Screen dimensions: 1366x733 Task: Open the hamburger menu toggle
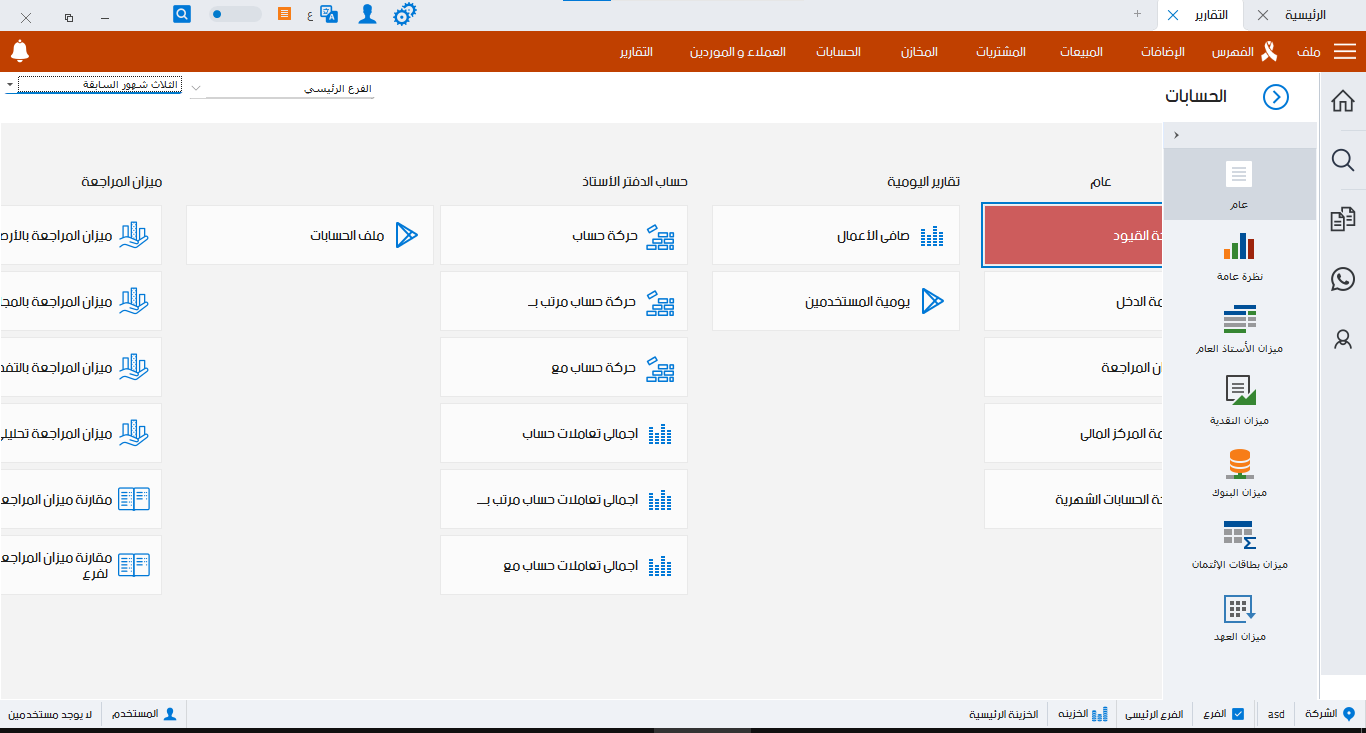point(1344,51)
